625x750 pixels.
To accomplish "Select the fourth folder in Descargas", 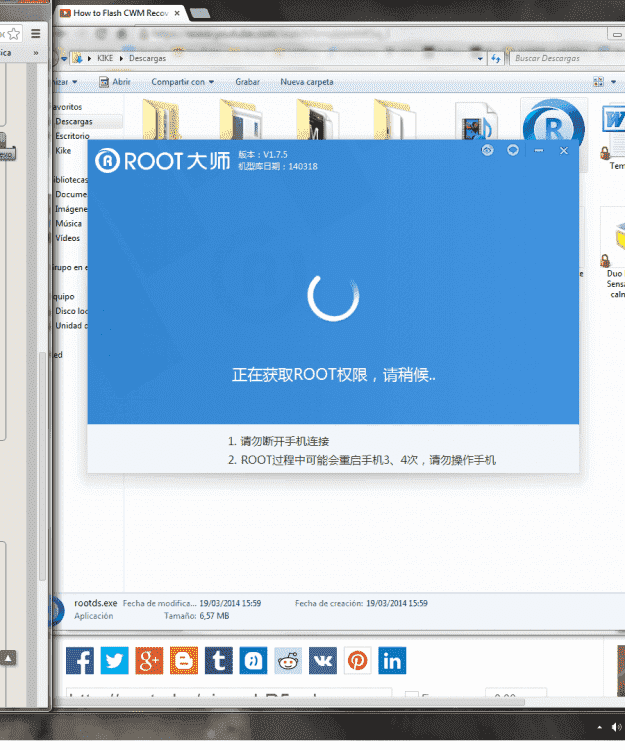I will (x=394, y=120).
